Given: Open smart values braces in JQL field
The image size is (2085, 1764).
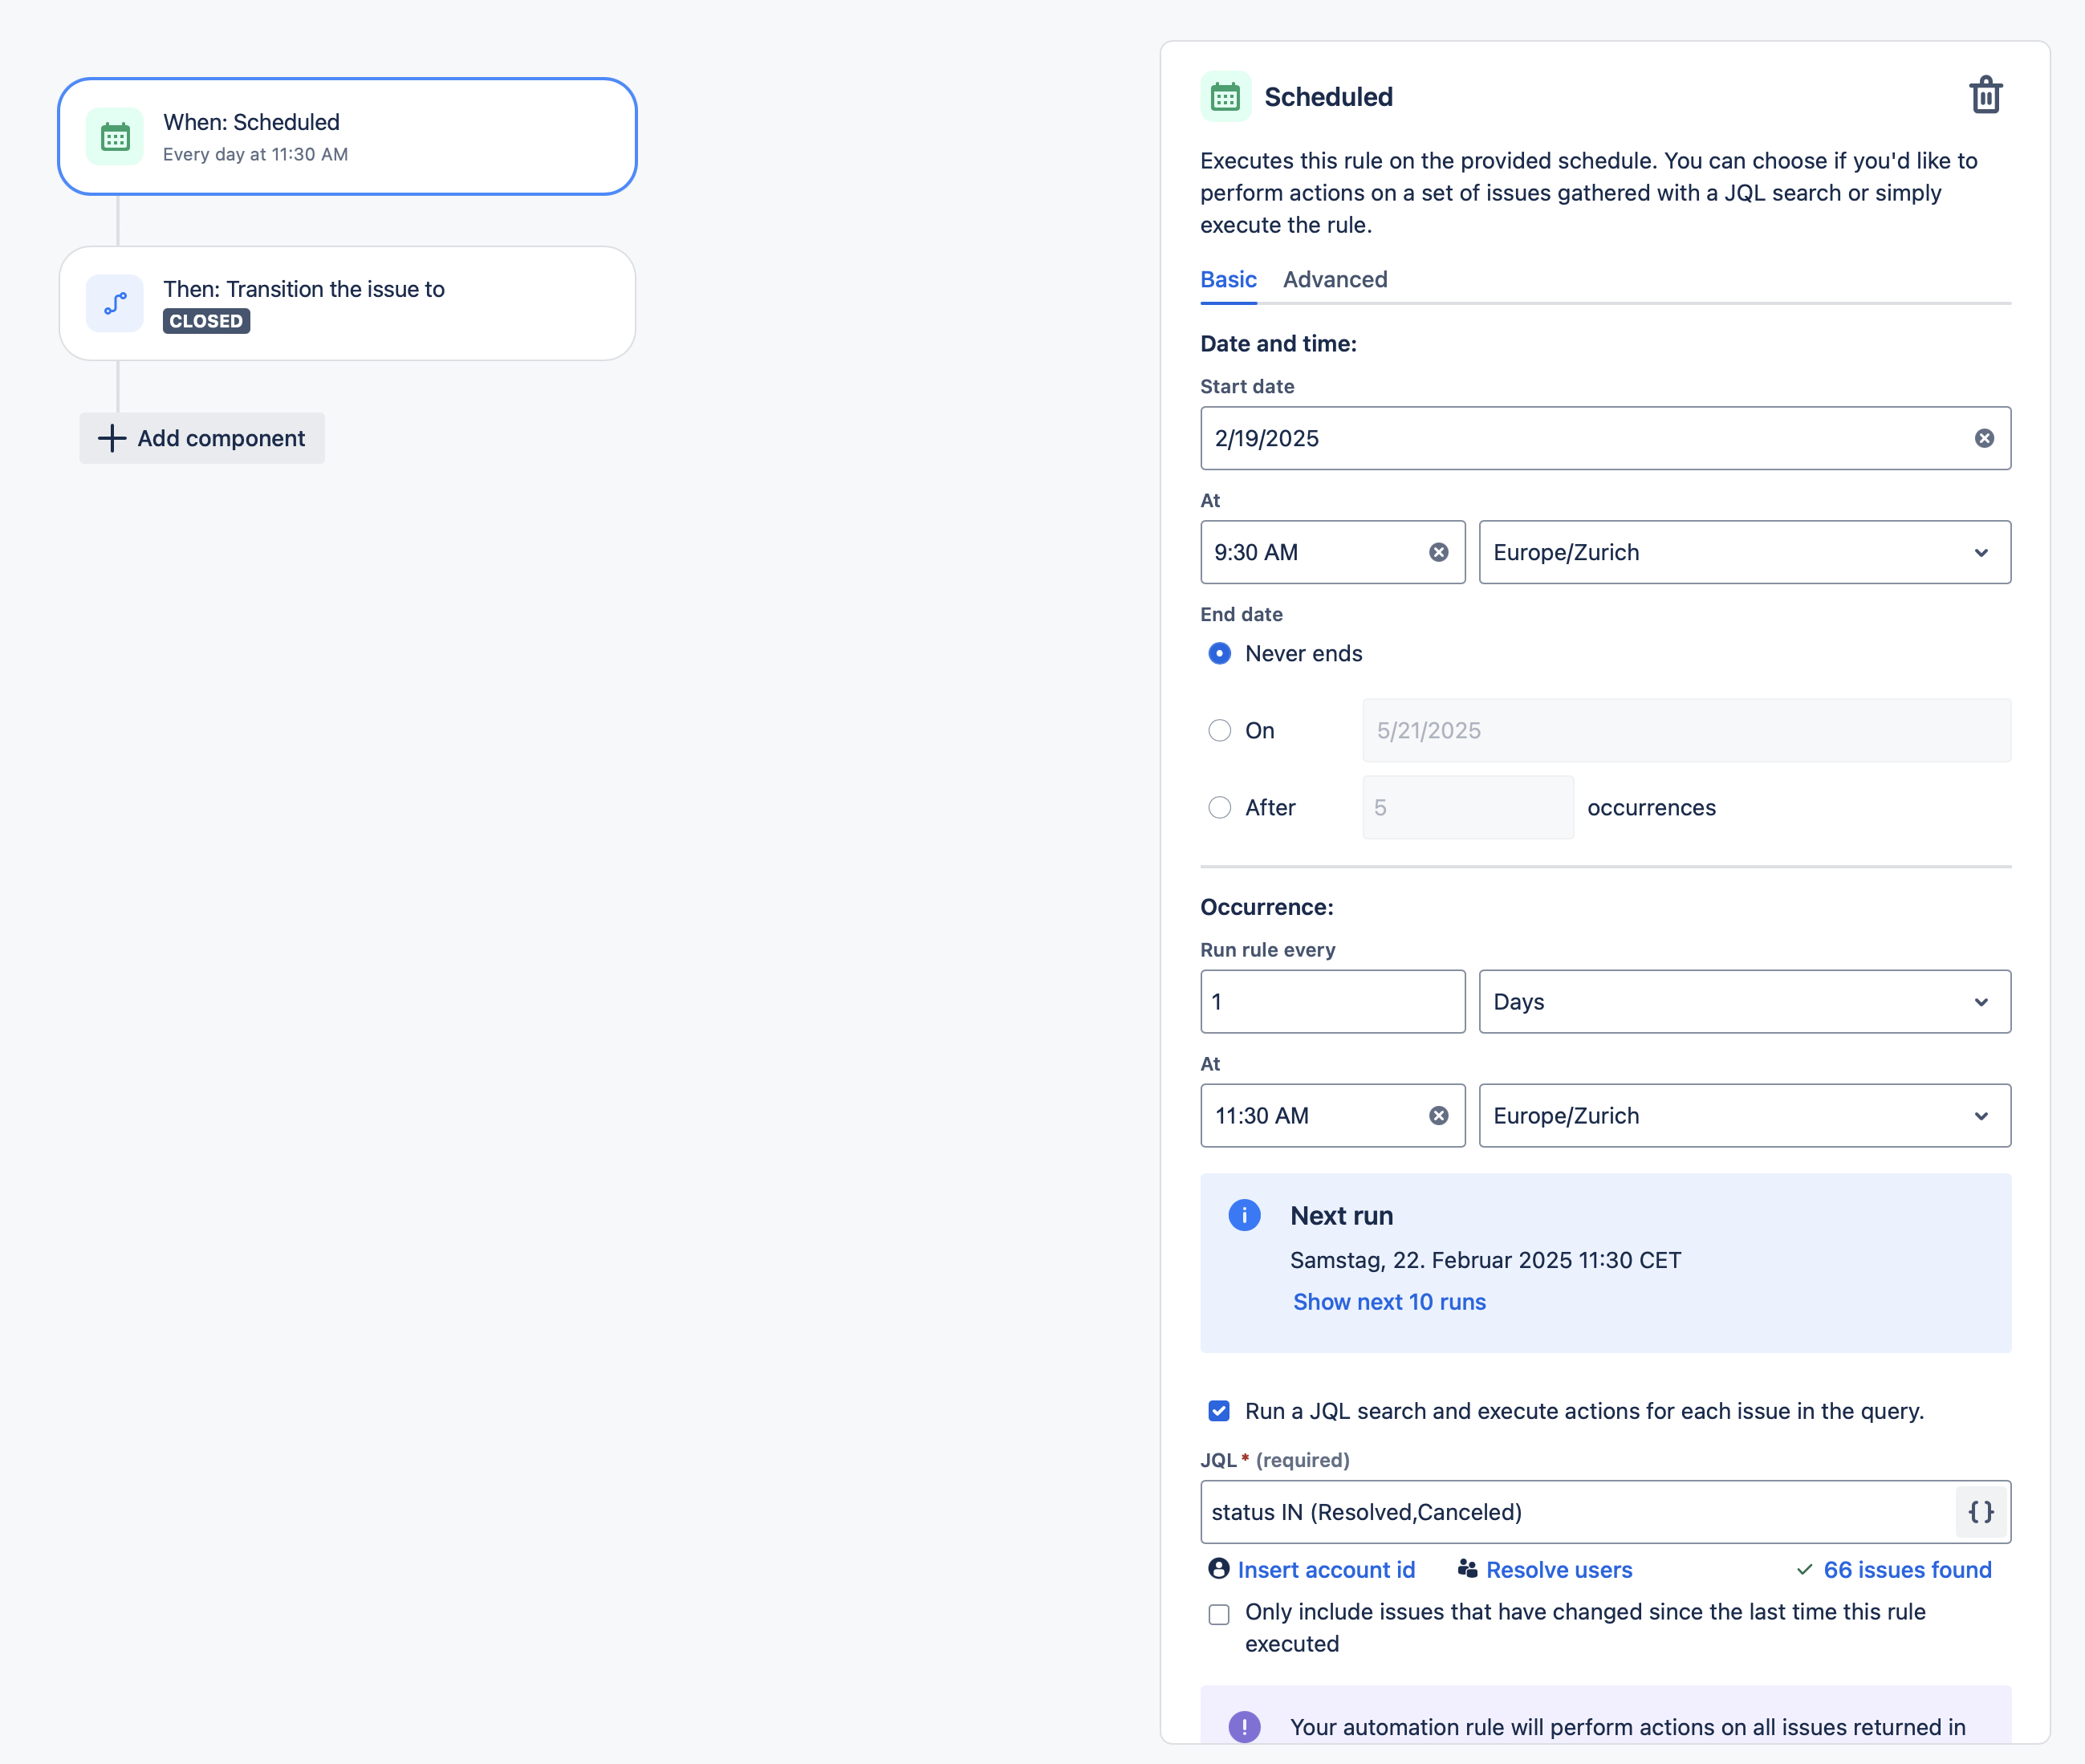Looking at the screenshot, I should [x=1981, y=1511].
